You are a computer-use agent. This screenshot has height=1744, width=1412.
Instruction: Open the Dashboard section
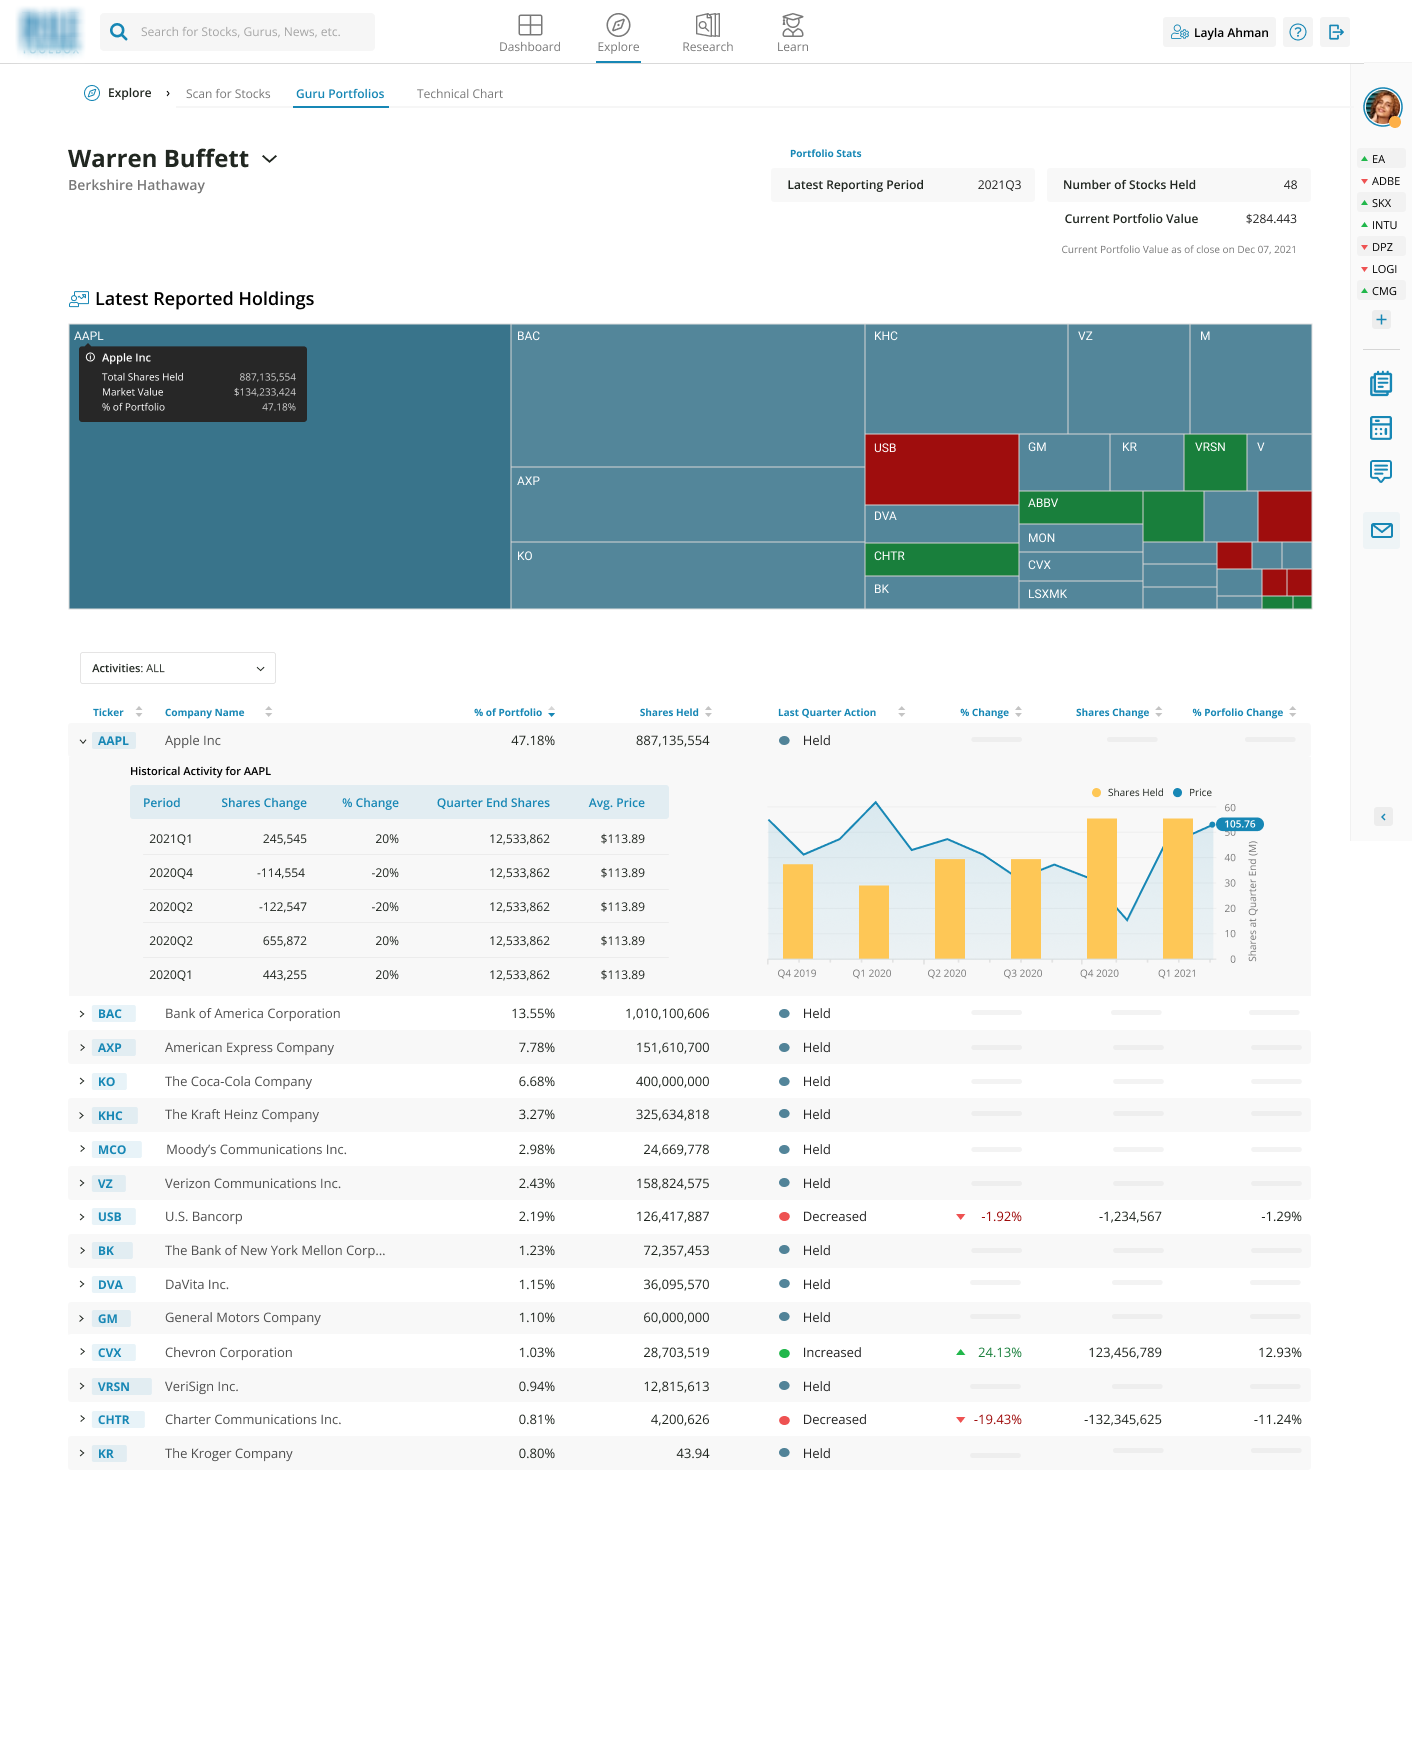[530, 33]
